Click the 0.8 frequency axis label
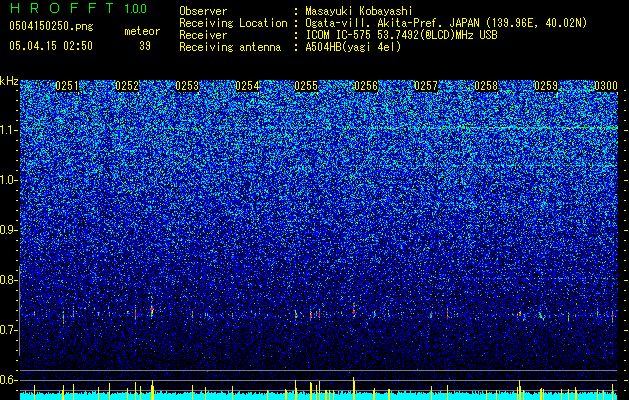Screen dimensions: 629x400 8,280
